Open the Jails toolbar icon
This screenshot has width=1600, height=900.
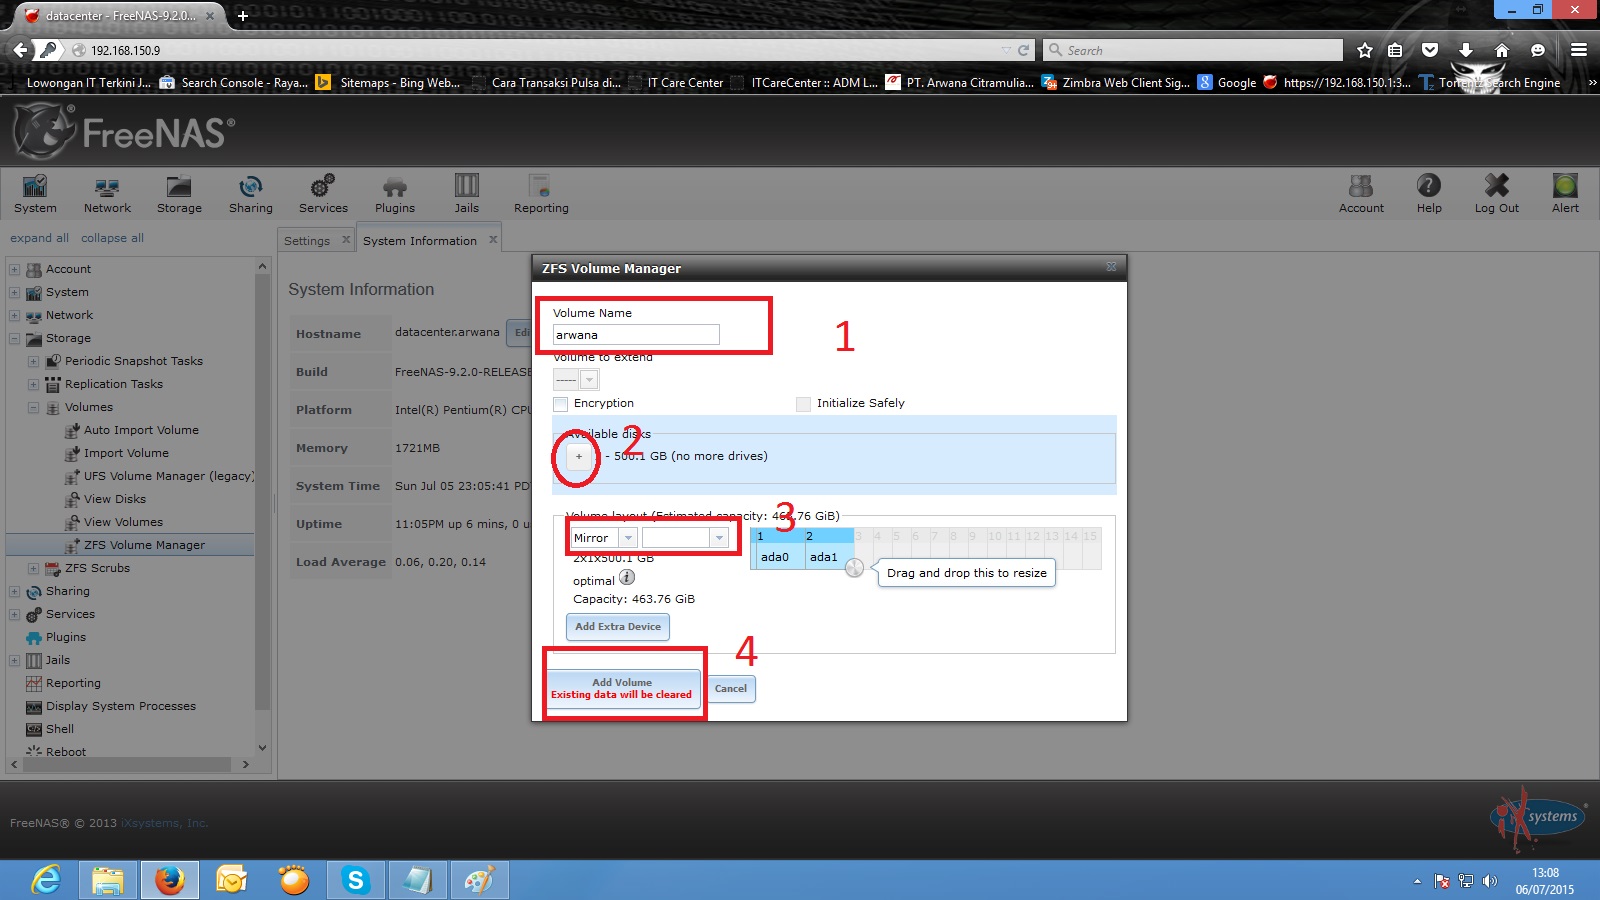[466, 194]
